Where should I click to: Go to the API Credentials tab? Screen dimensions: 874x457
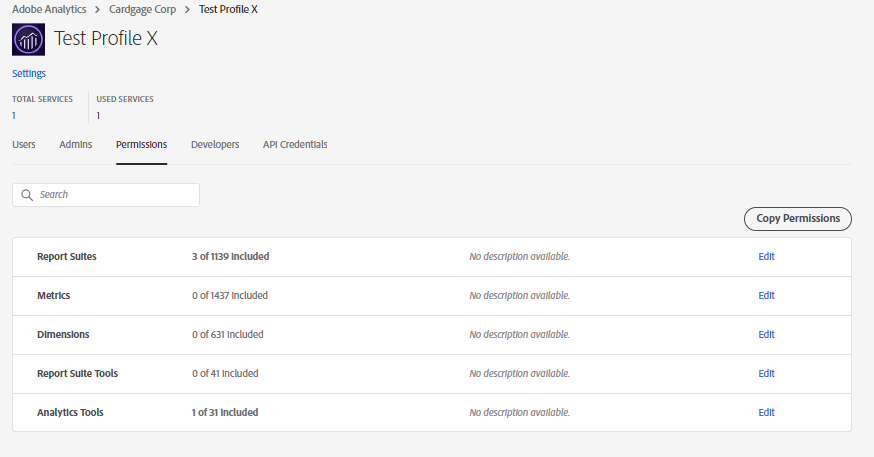point(295,145)
